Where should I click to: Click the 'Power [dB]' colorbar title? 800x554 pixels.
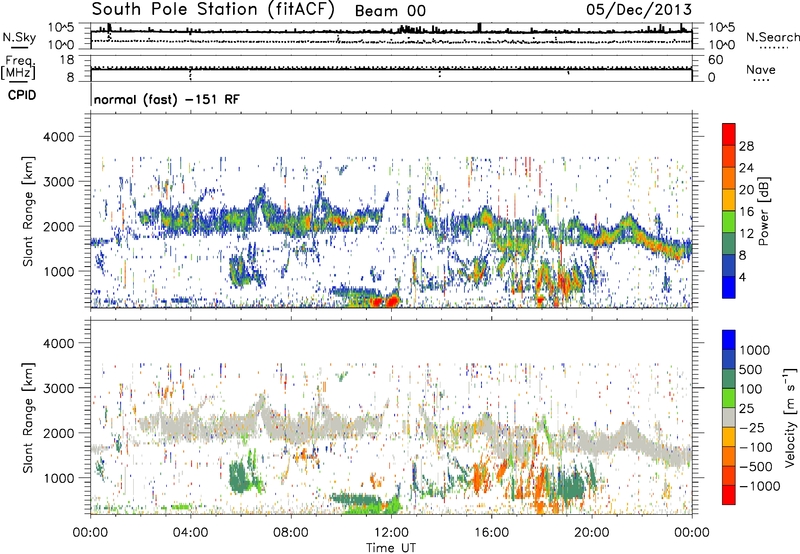coord(764,211)
